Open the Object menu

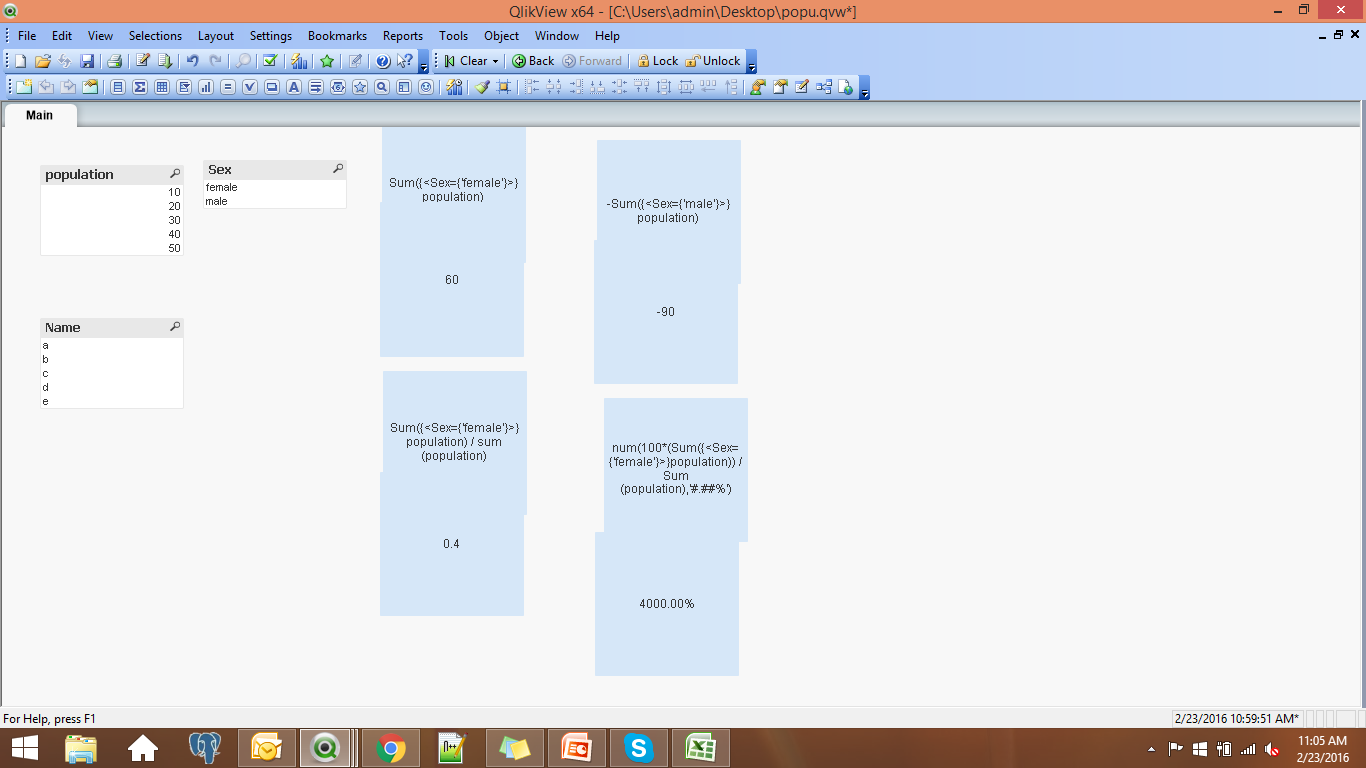point(501,35)
